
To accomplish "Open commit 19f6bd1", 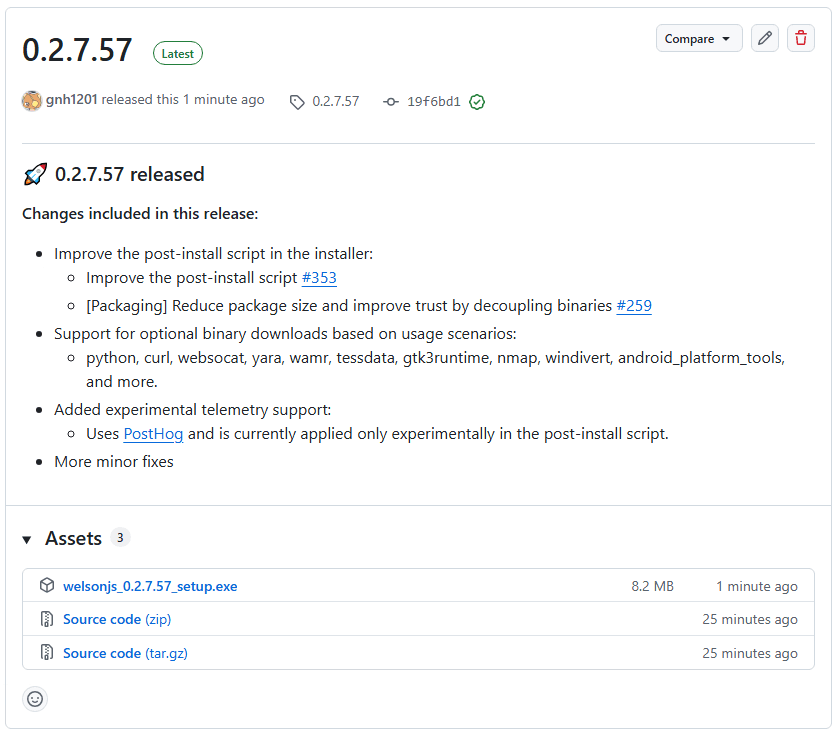I will (433, 102).
